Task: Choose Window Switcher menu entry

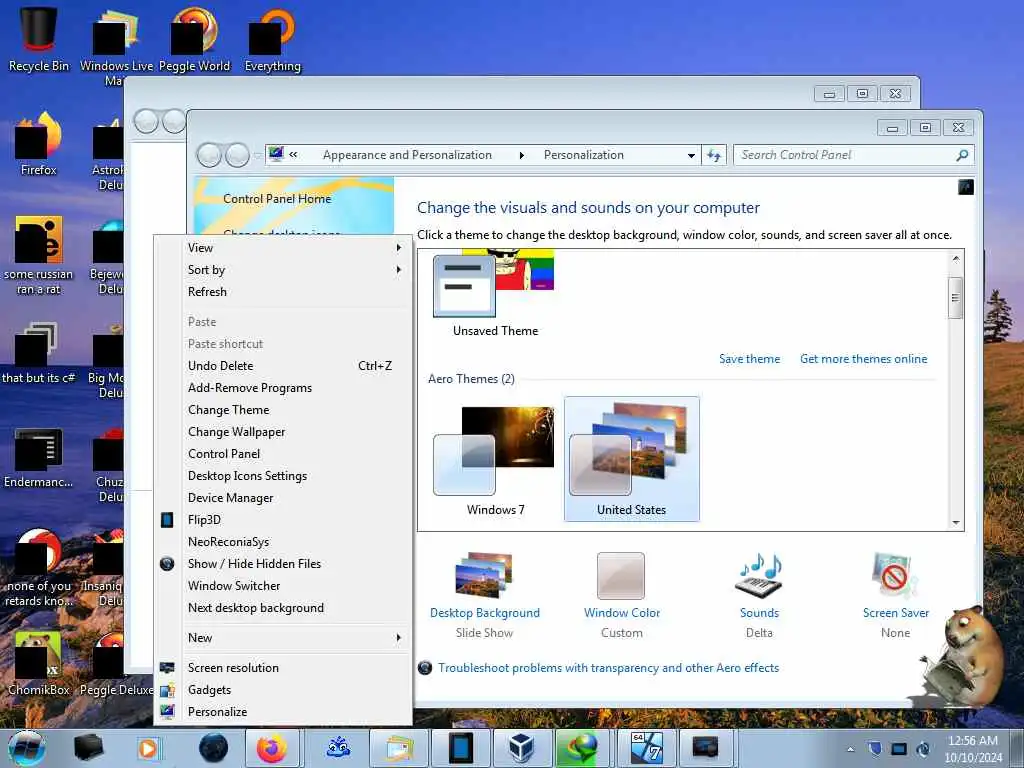Action: [283, 586]
